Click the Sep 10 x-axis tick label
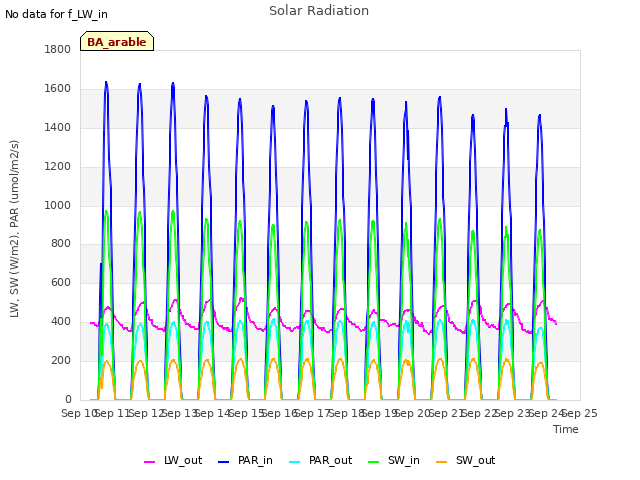 click(x=79, y=413)
